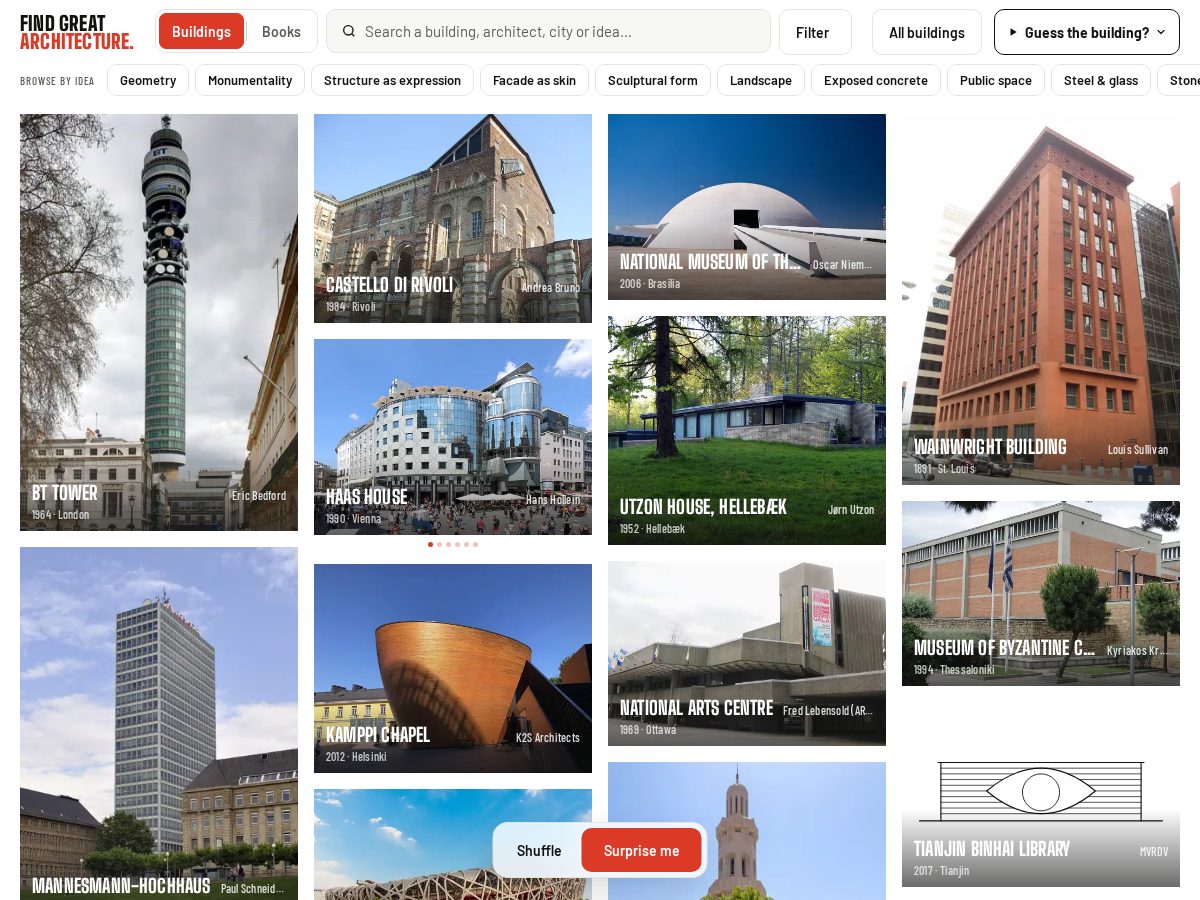Click into the building search field
The image size is (1200, 900).
click(548, 31)
